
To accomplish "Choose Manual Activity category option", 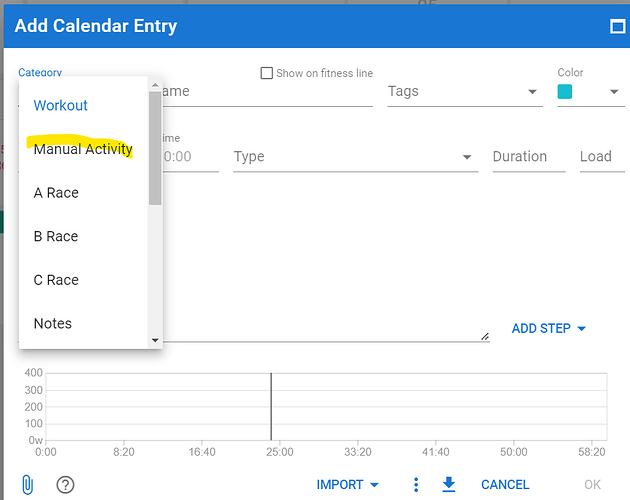I will [x=83, y=149].
